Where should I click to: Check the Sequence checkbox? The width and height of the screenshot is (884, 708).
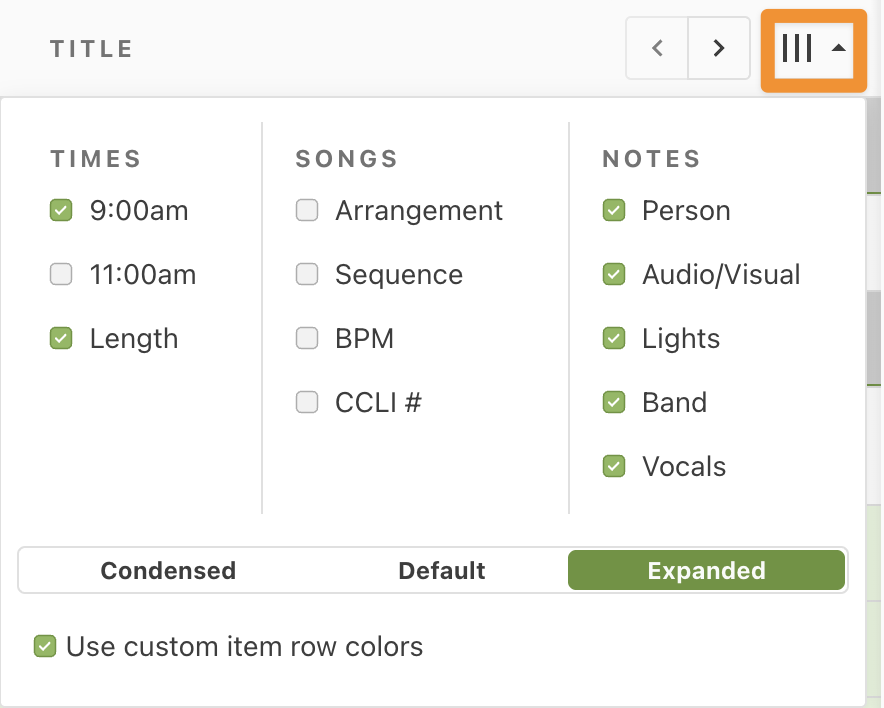pyautogui.click(x=307, y=275)
